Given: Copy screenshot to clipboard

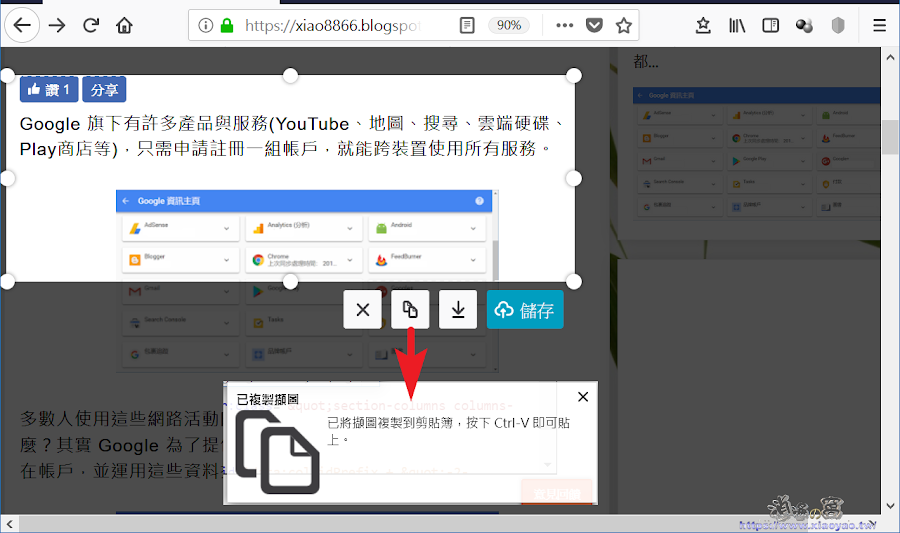Looking at the screenshot, I should click(x=410, y=310).
